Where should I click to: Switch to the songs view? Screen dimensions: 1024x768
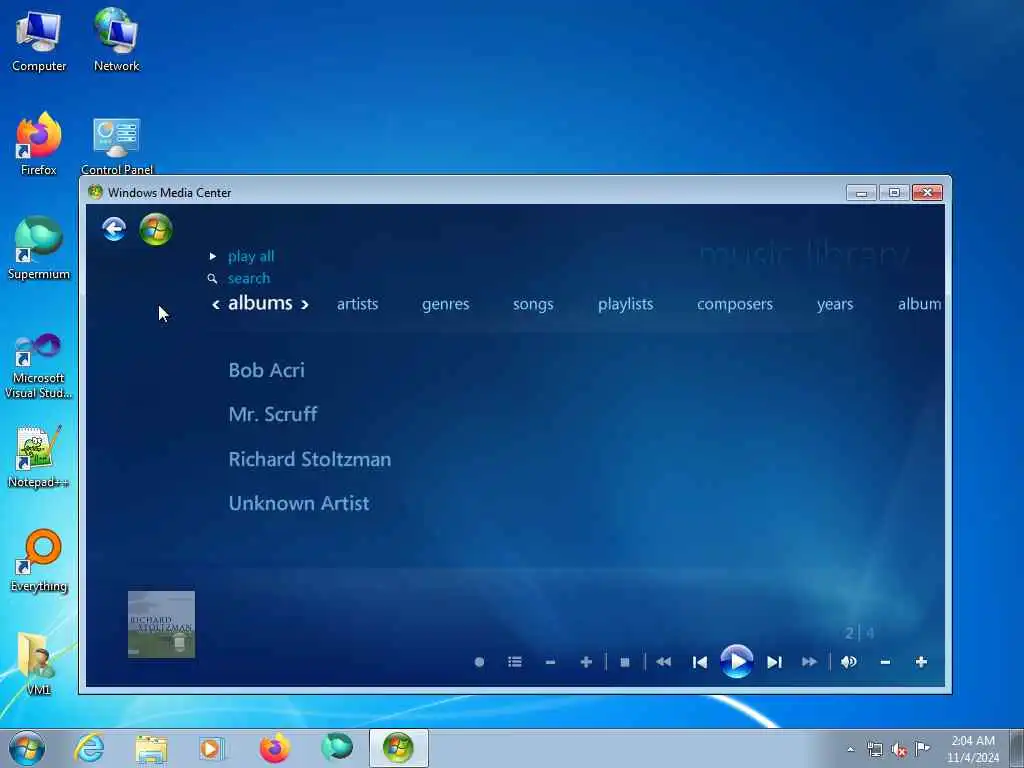(533, 304)
